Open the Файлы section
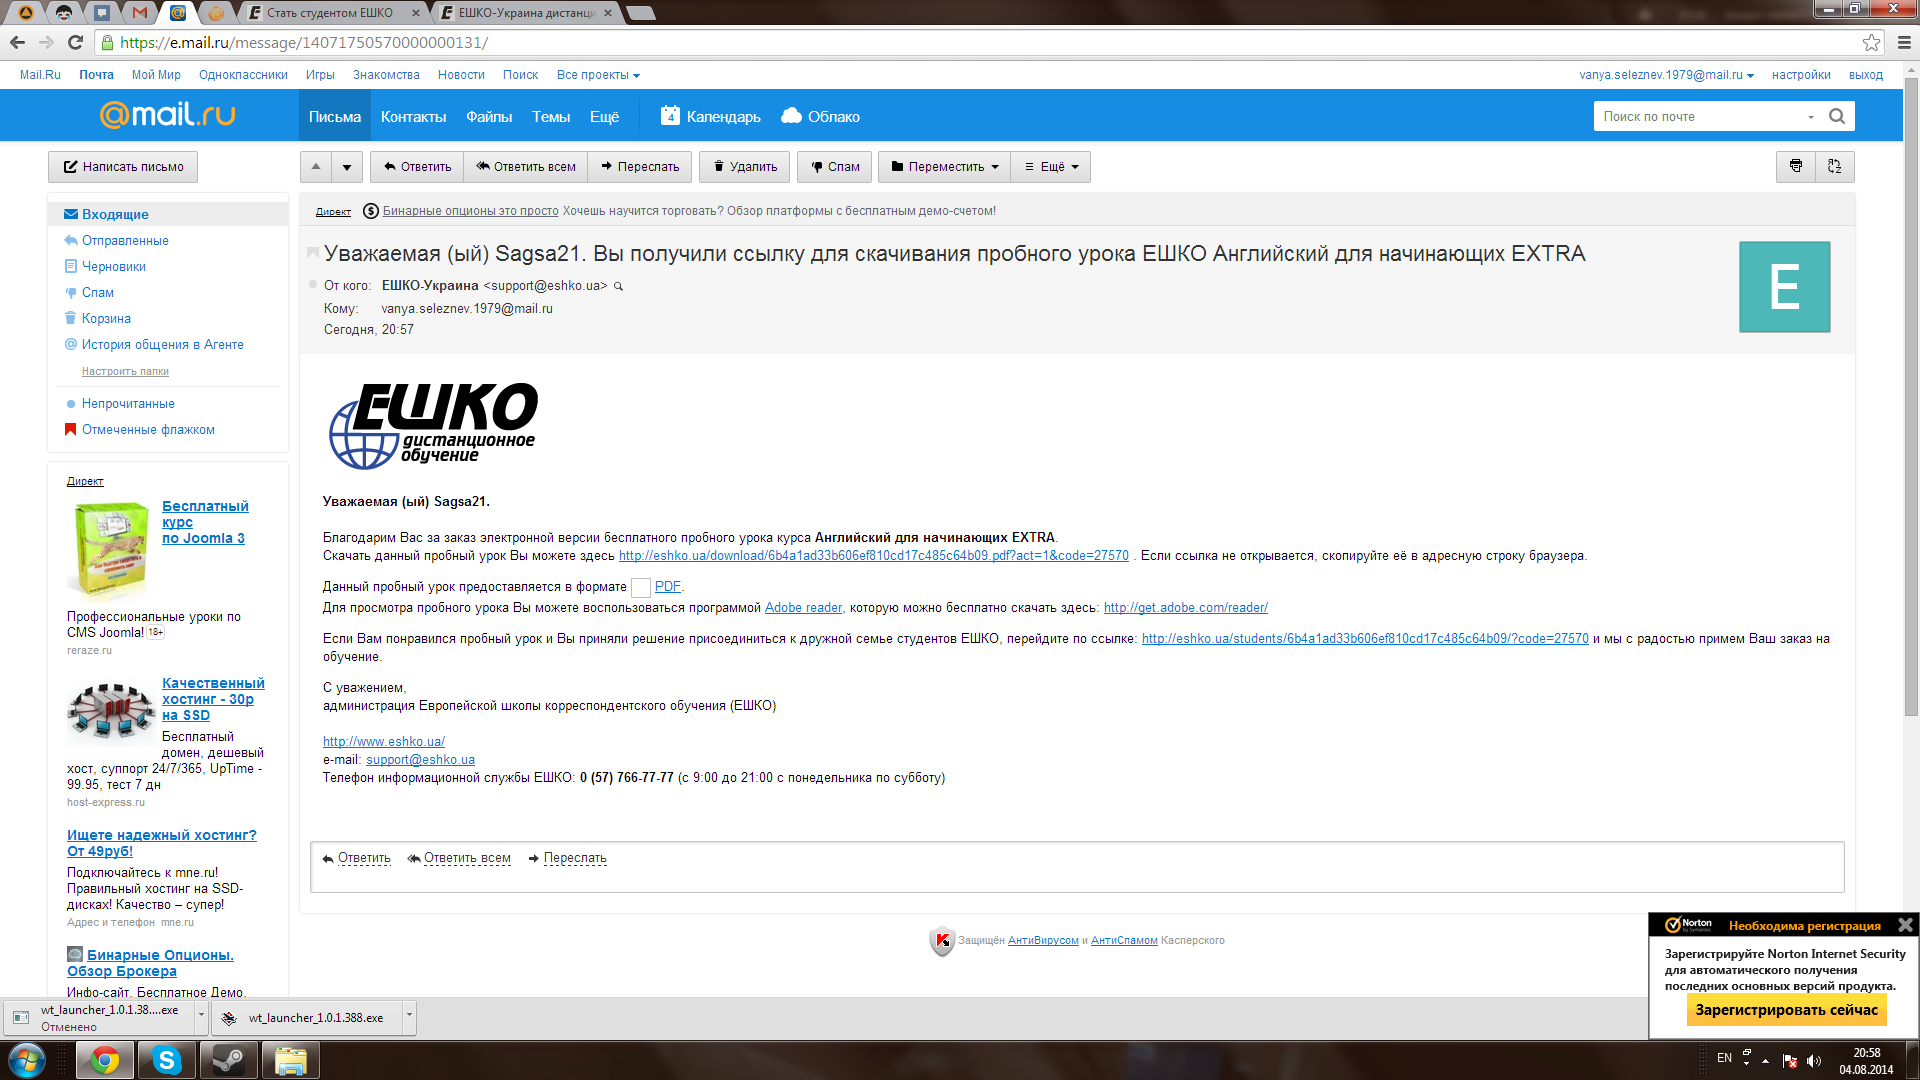This screenshot has height=1080, width=1920. (x=489, y=116)
